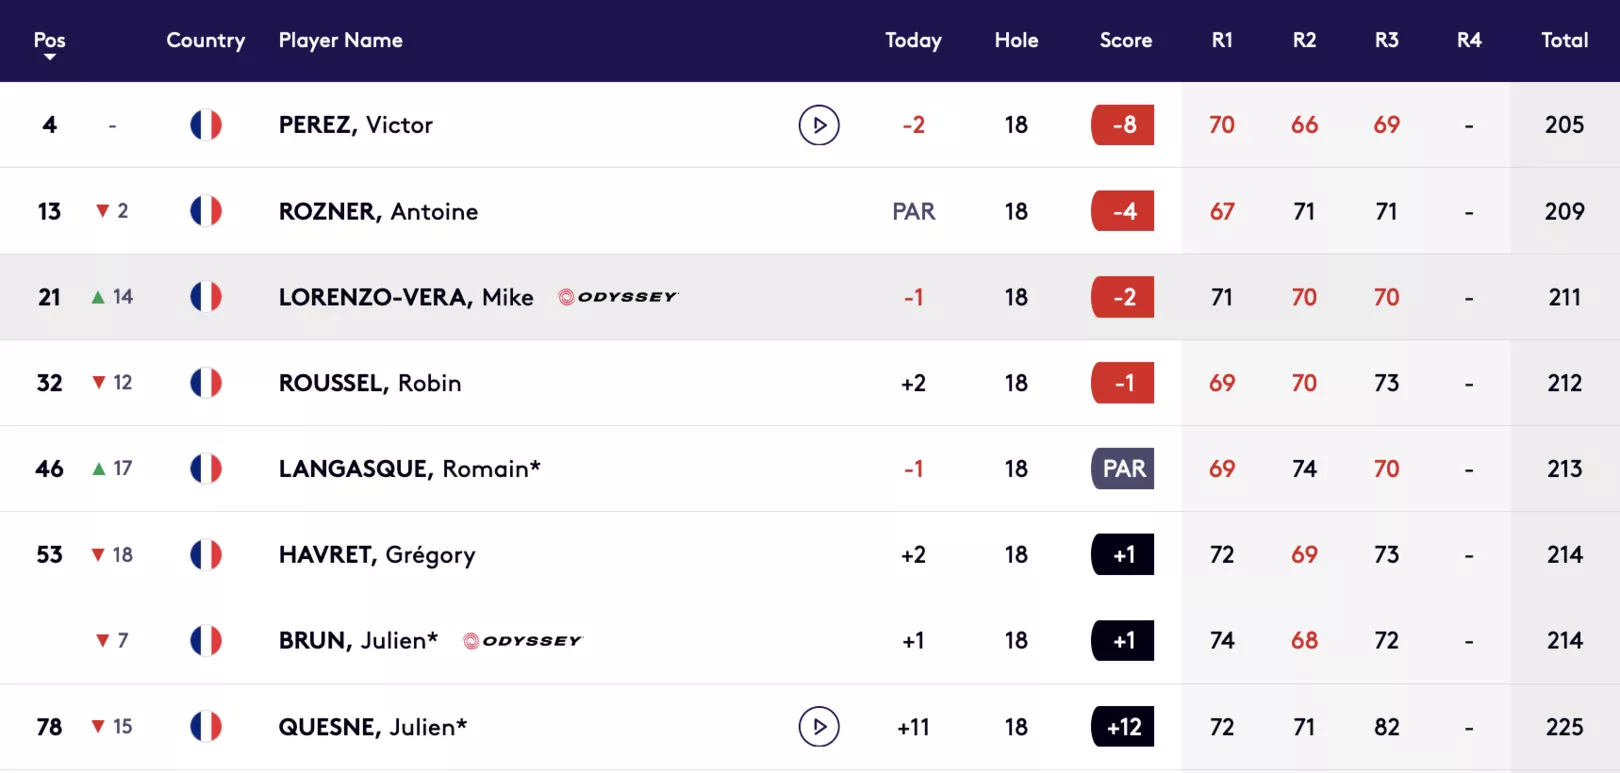
Task: Click the green up arrow for Langasque
Action: [99, 469]
